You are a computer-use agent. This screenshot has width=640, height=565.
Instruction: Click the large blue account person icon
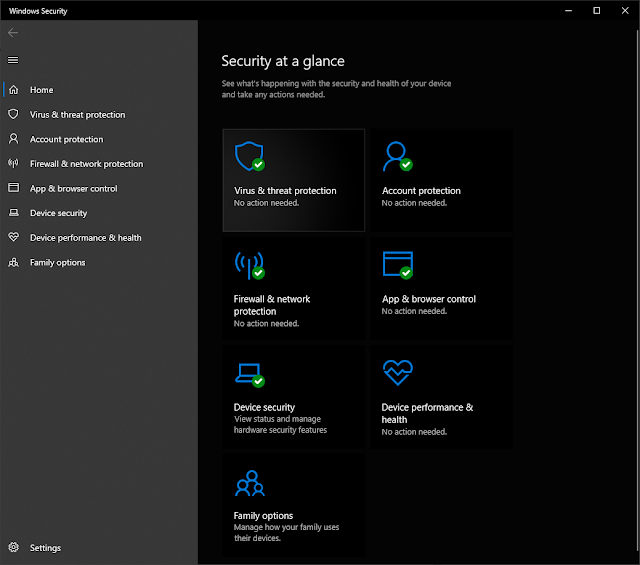396,156
